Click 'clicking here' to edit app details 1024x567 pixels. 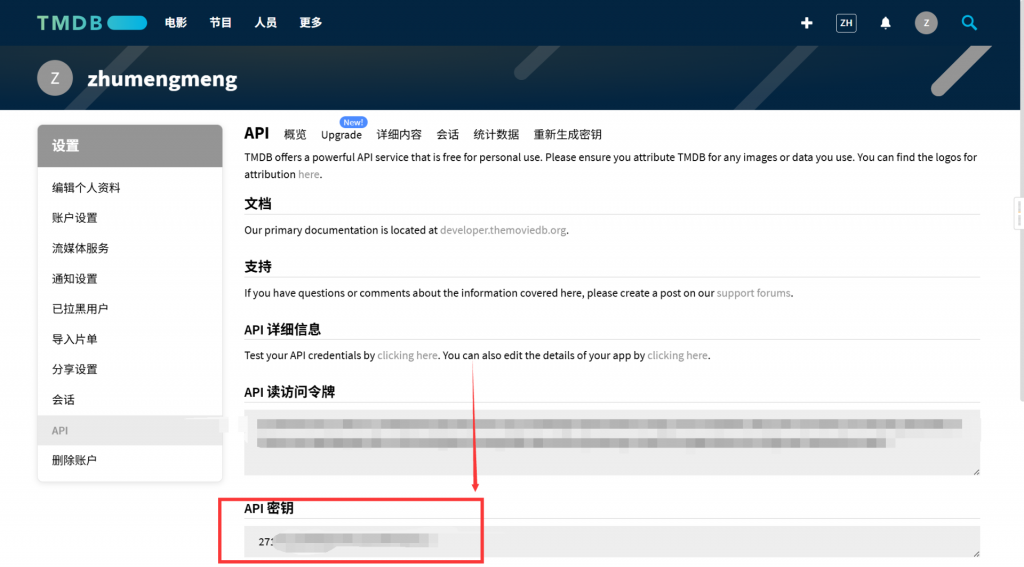click(x=677, y=355)
